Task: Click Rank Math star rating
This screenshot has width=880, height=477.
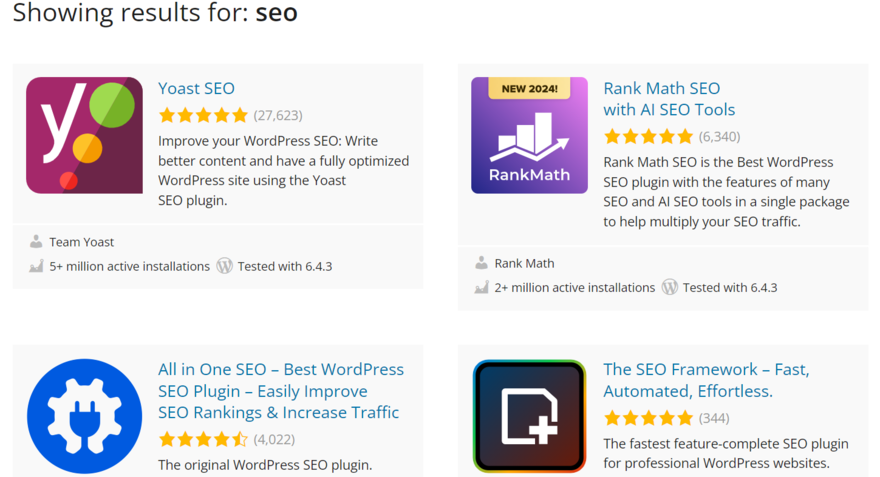Action: (x=648, y=136)
